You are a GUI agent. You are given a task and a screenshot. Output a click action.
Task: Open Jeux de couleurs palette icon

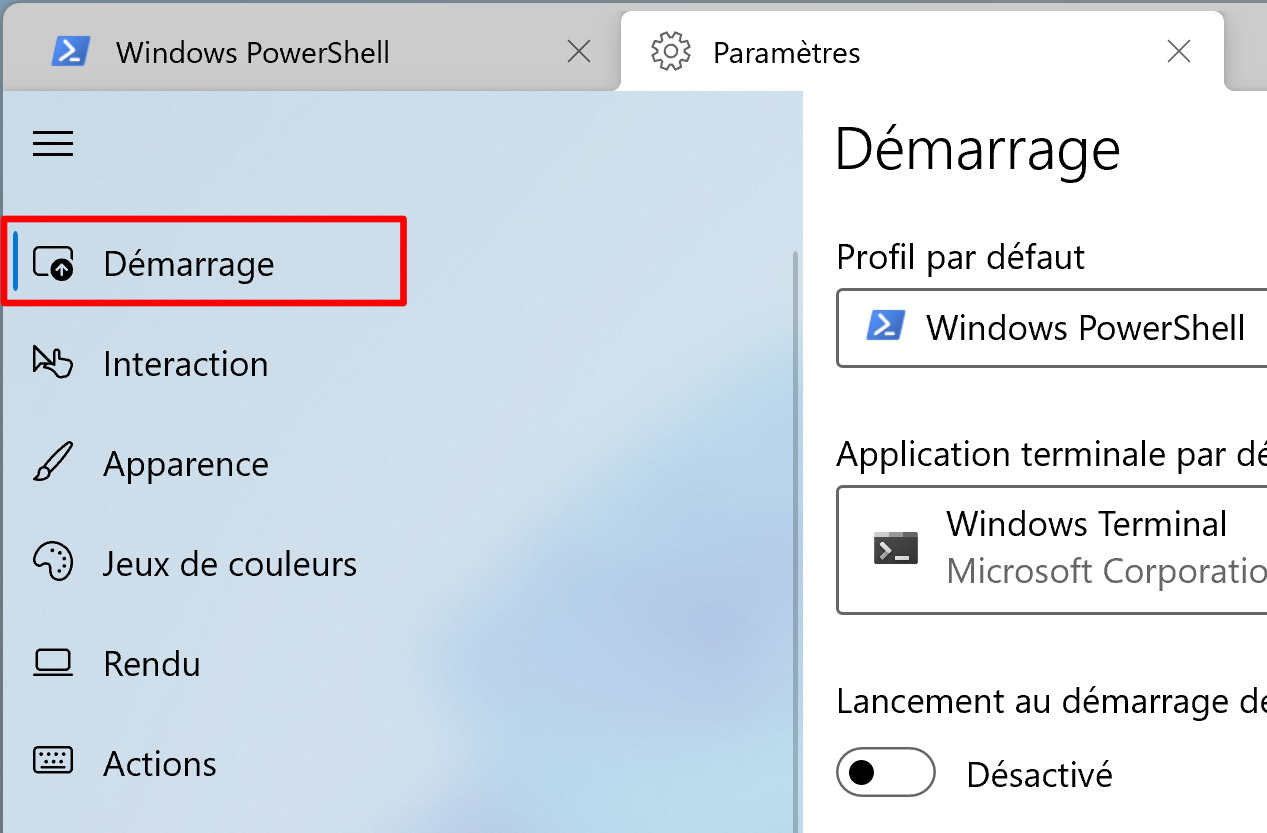pyautogui.click(x=53, y=563)
